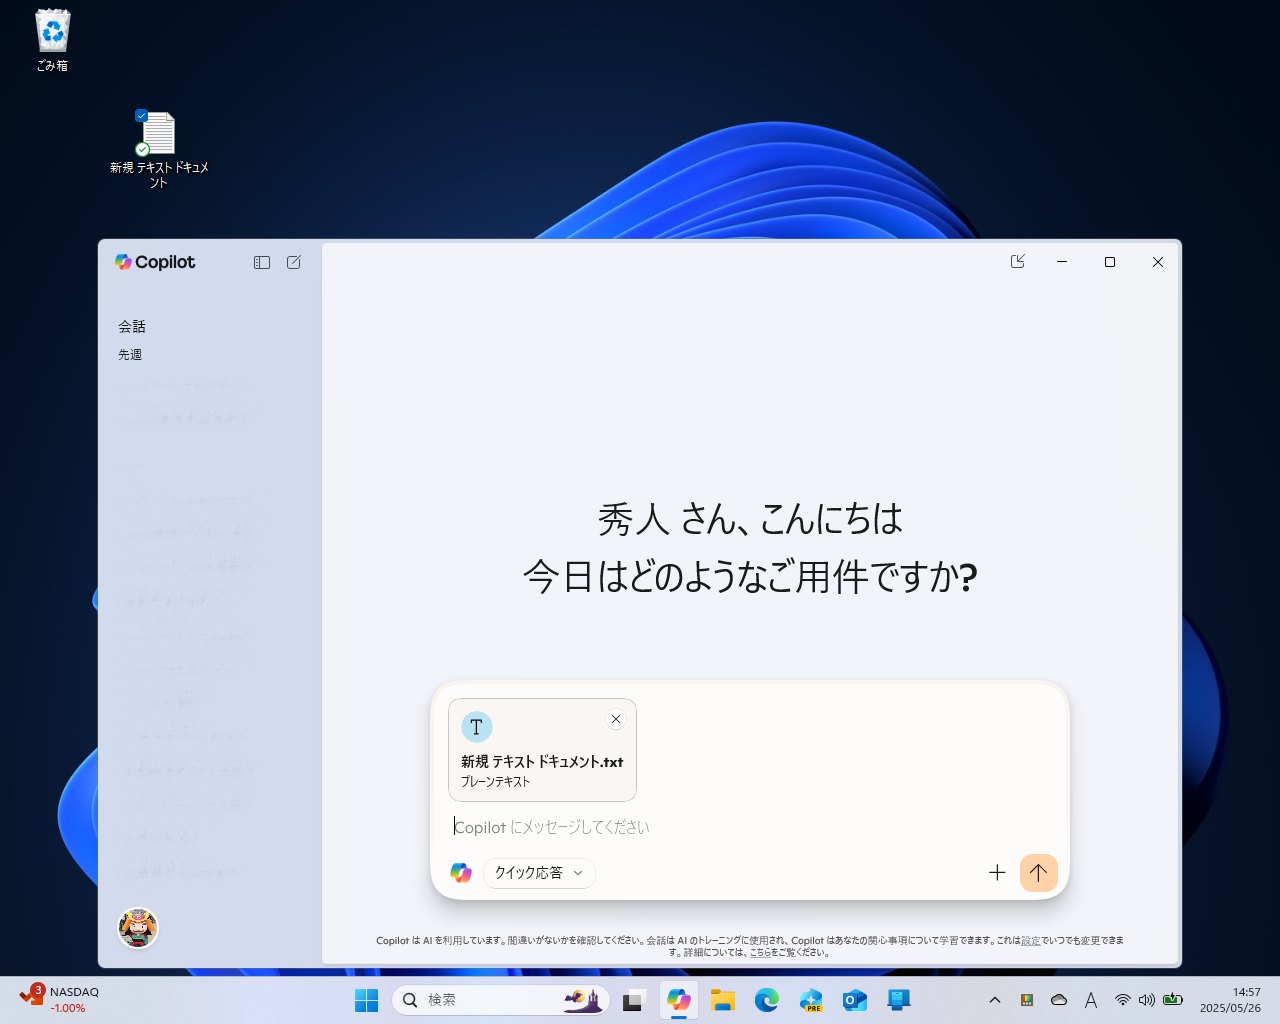This screenshot has height=1024, width=1280.
Task: Add an attachment with the plus icon
Action: [997, 873]
